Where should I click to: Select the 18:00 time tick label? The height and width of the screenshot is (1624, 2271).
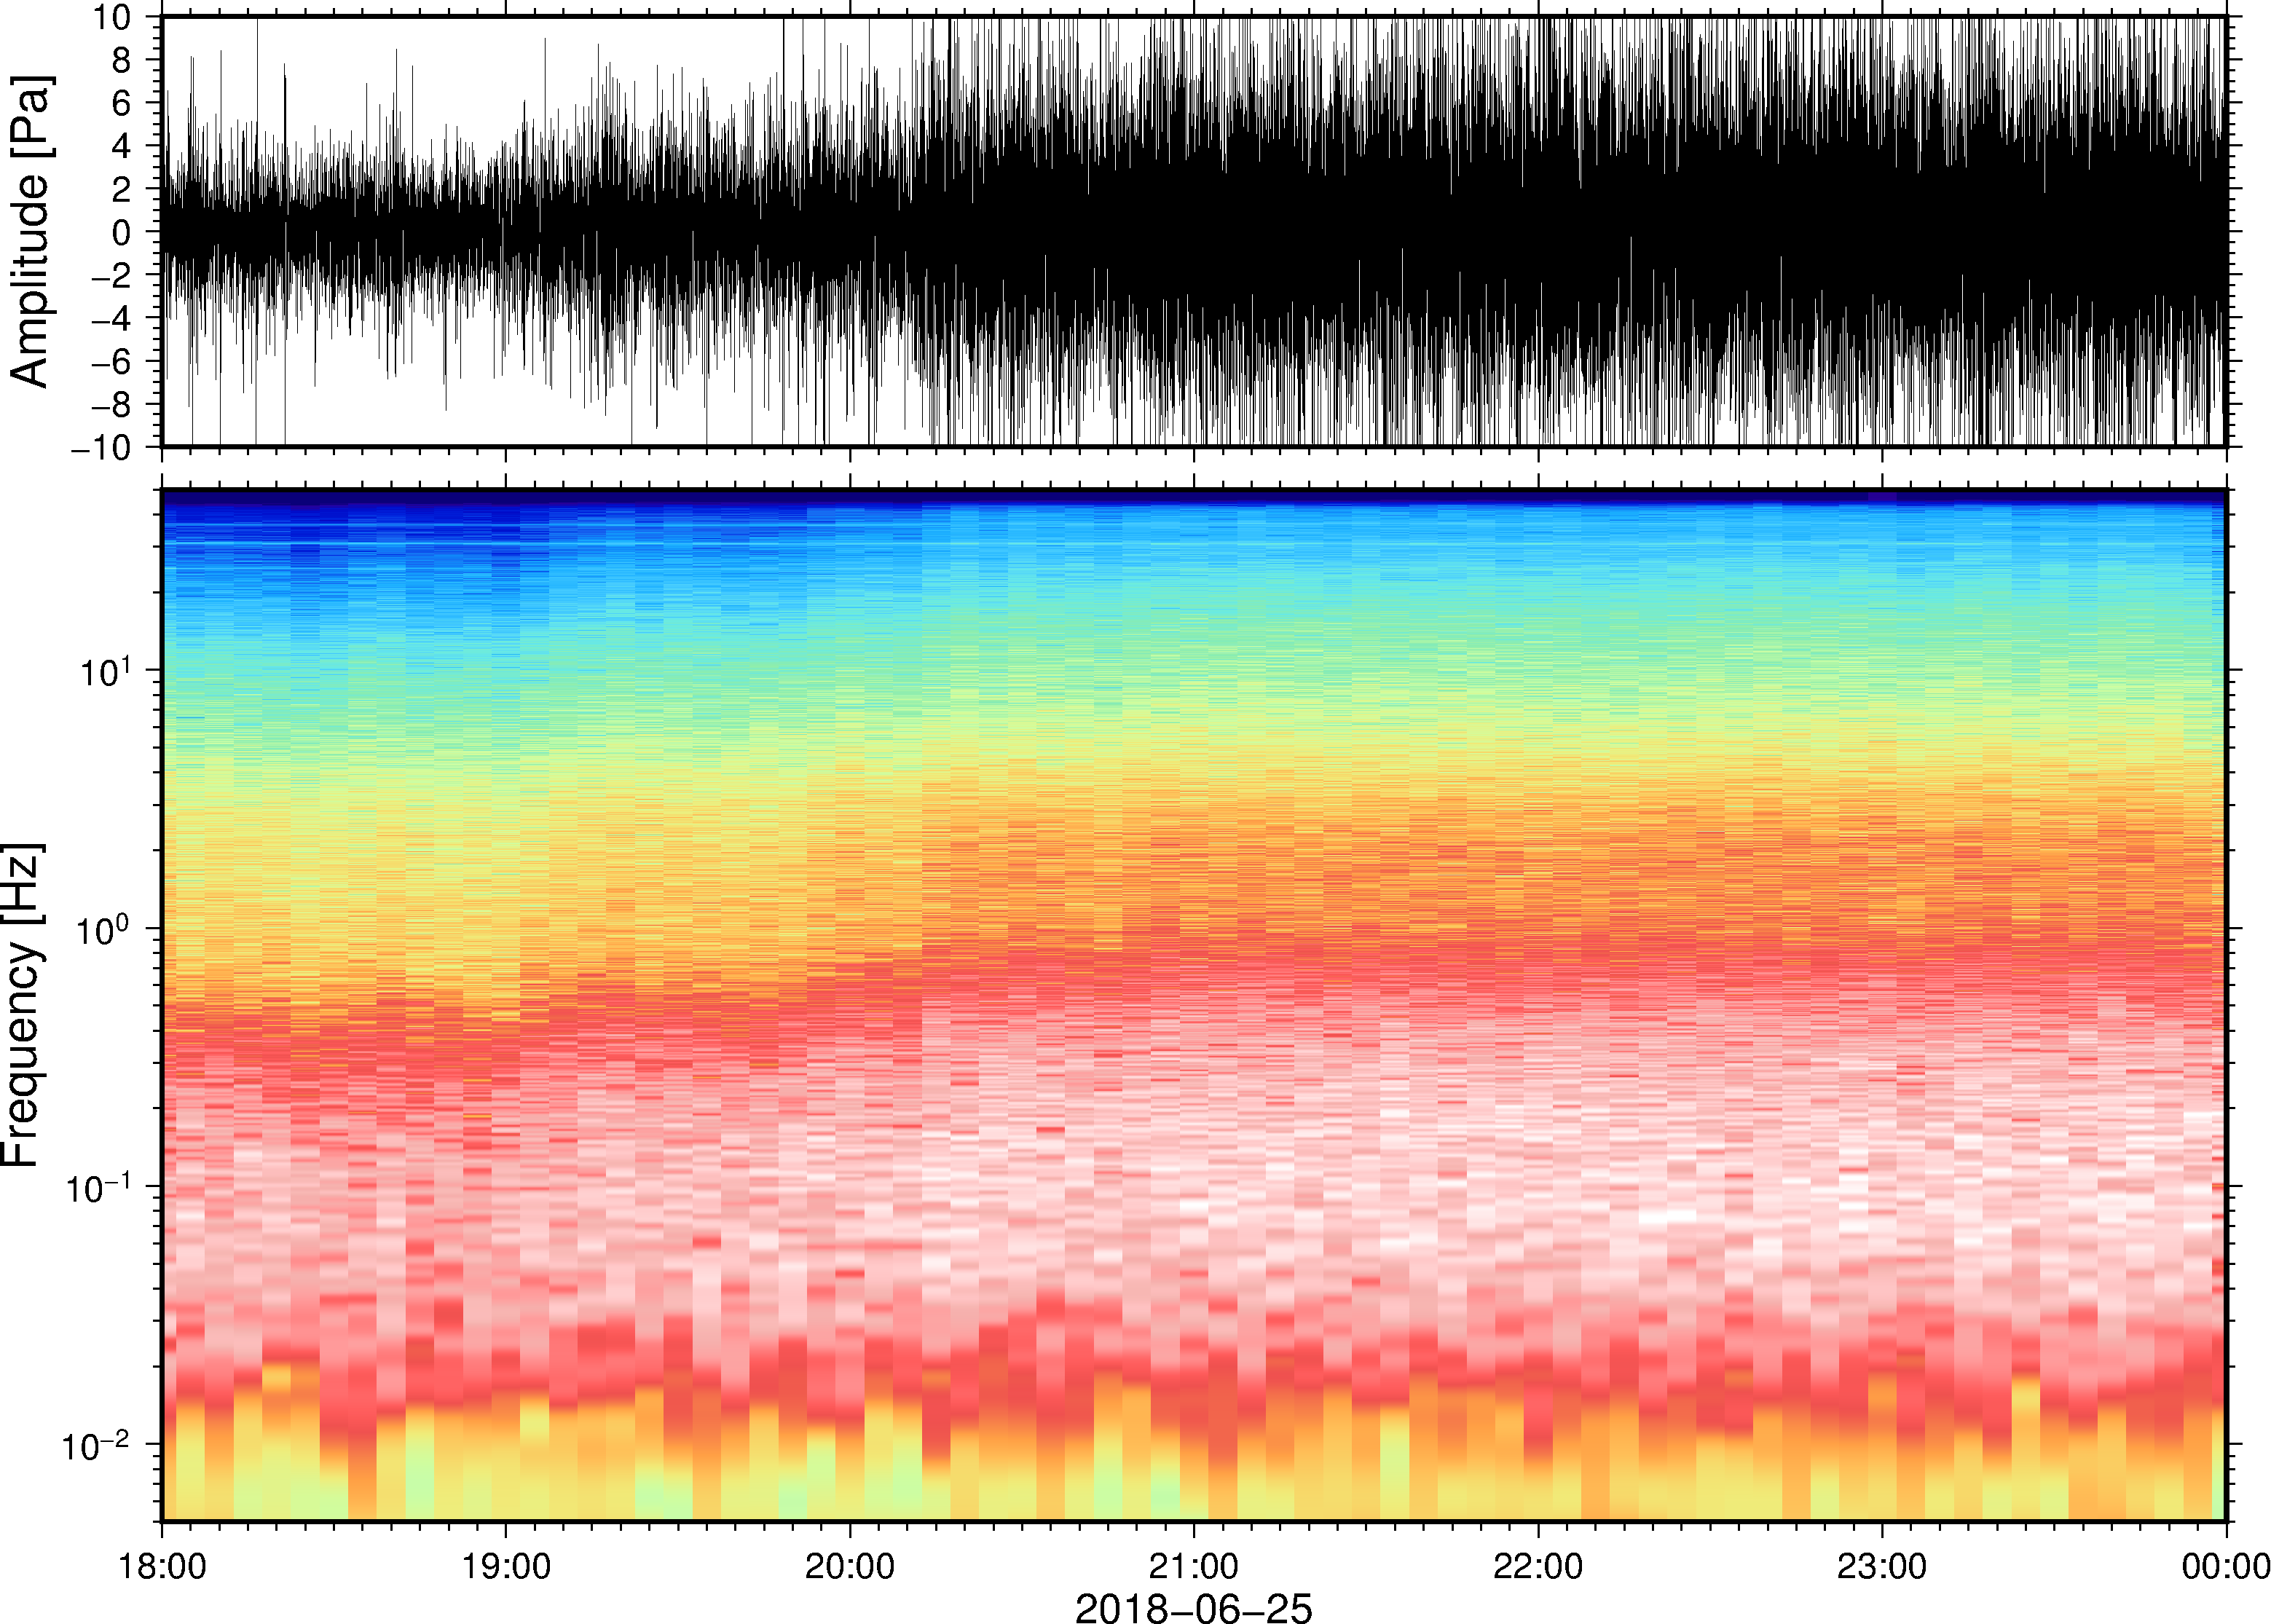click(x=162, y=1566)
